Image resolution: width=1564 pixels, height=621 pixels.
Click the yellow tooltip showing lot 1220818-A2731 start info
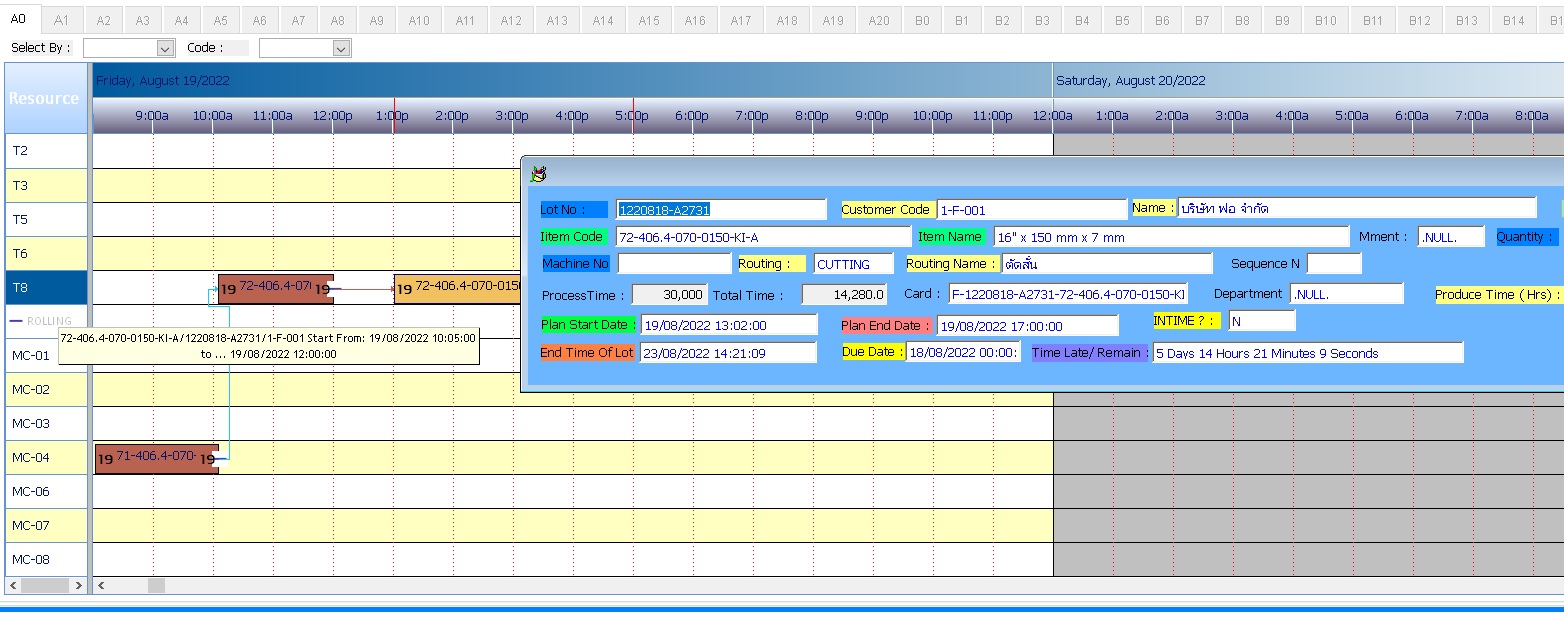(268, 345)
